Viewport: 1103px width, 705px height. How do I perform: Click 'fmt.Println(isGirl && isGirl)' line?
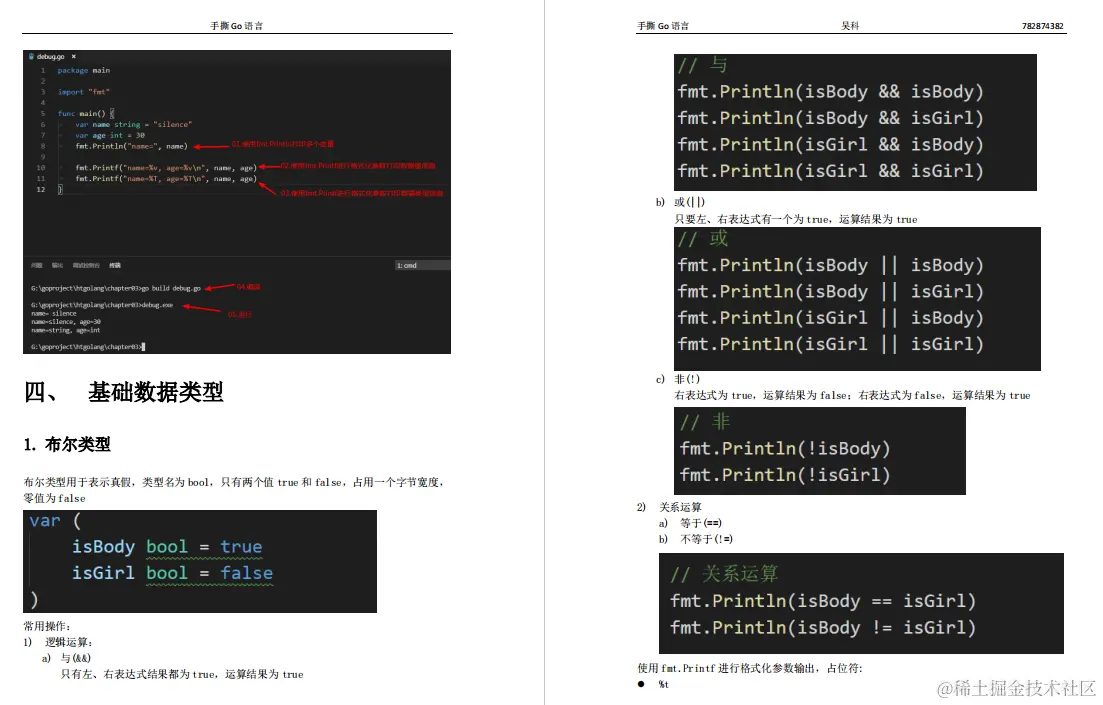830,170
